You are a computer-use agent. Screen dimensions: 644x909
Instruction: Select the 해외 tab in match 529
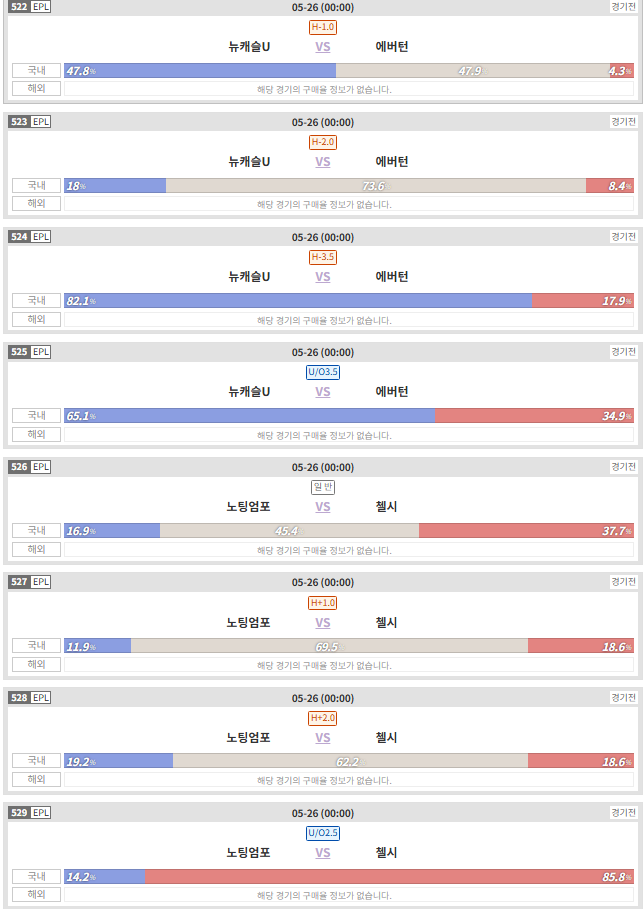pyautogui.click(x=37, y=895)
